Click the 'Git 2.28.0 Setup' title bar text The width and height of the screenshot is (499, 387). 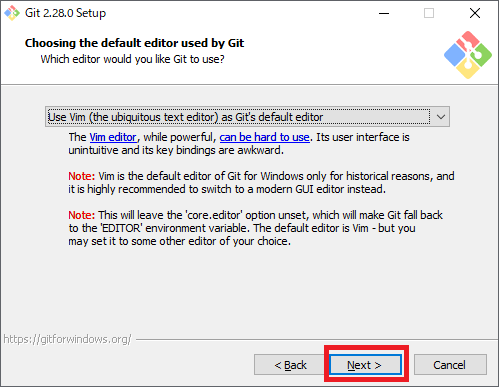[65, 13]
